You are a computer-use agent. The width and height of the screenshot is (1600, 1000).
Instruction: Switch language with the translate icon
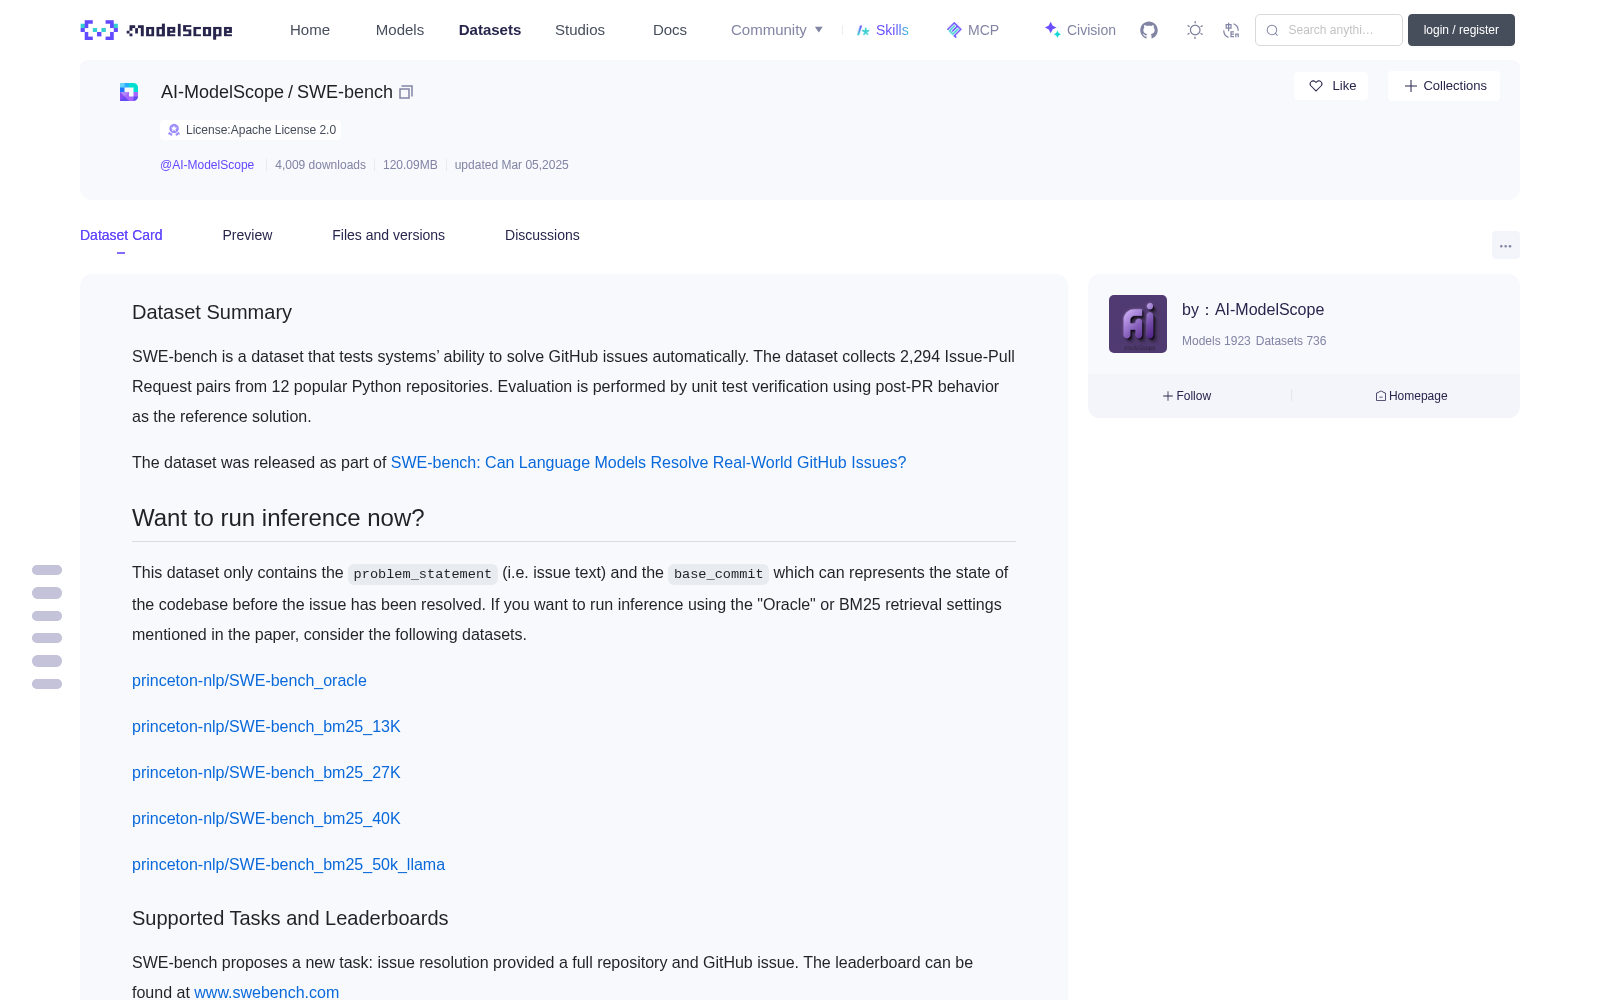pyautogui.click(x=1232, y=30)
